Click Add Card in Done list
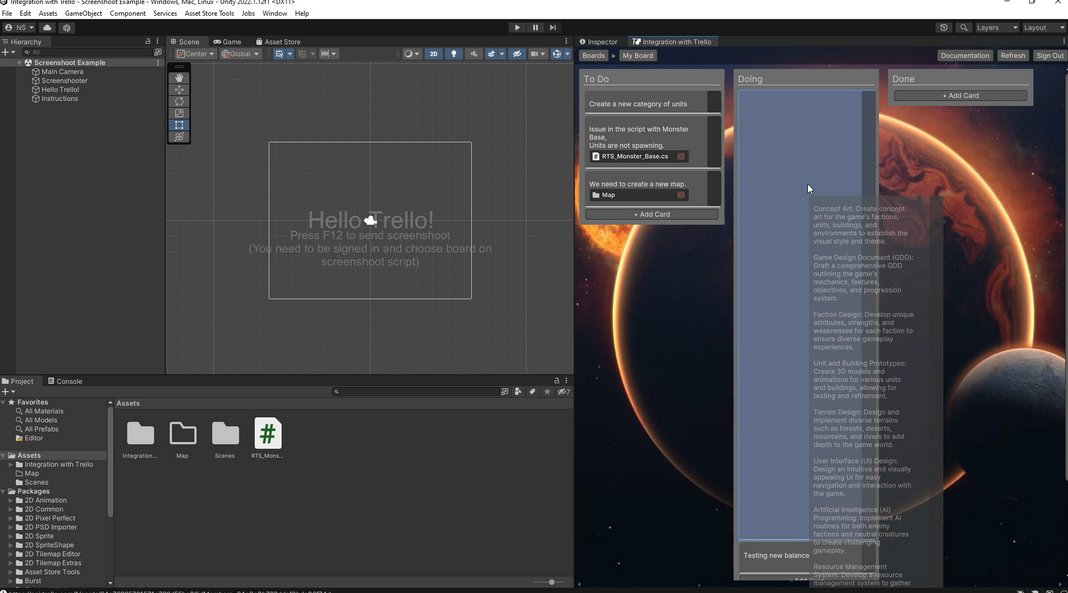The width and height of the screenshot is (1068, 593). [960, 96]
